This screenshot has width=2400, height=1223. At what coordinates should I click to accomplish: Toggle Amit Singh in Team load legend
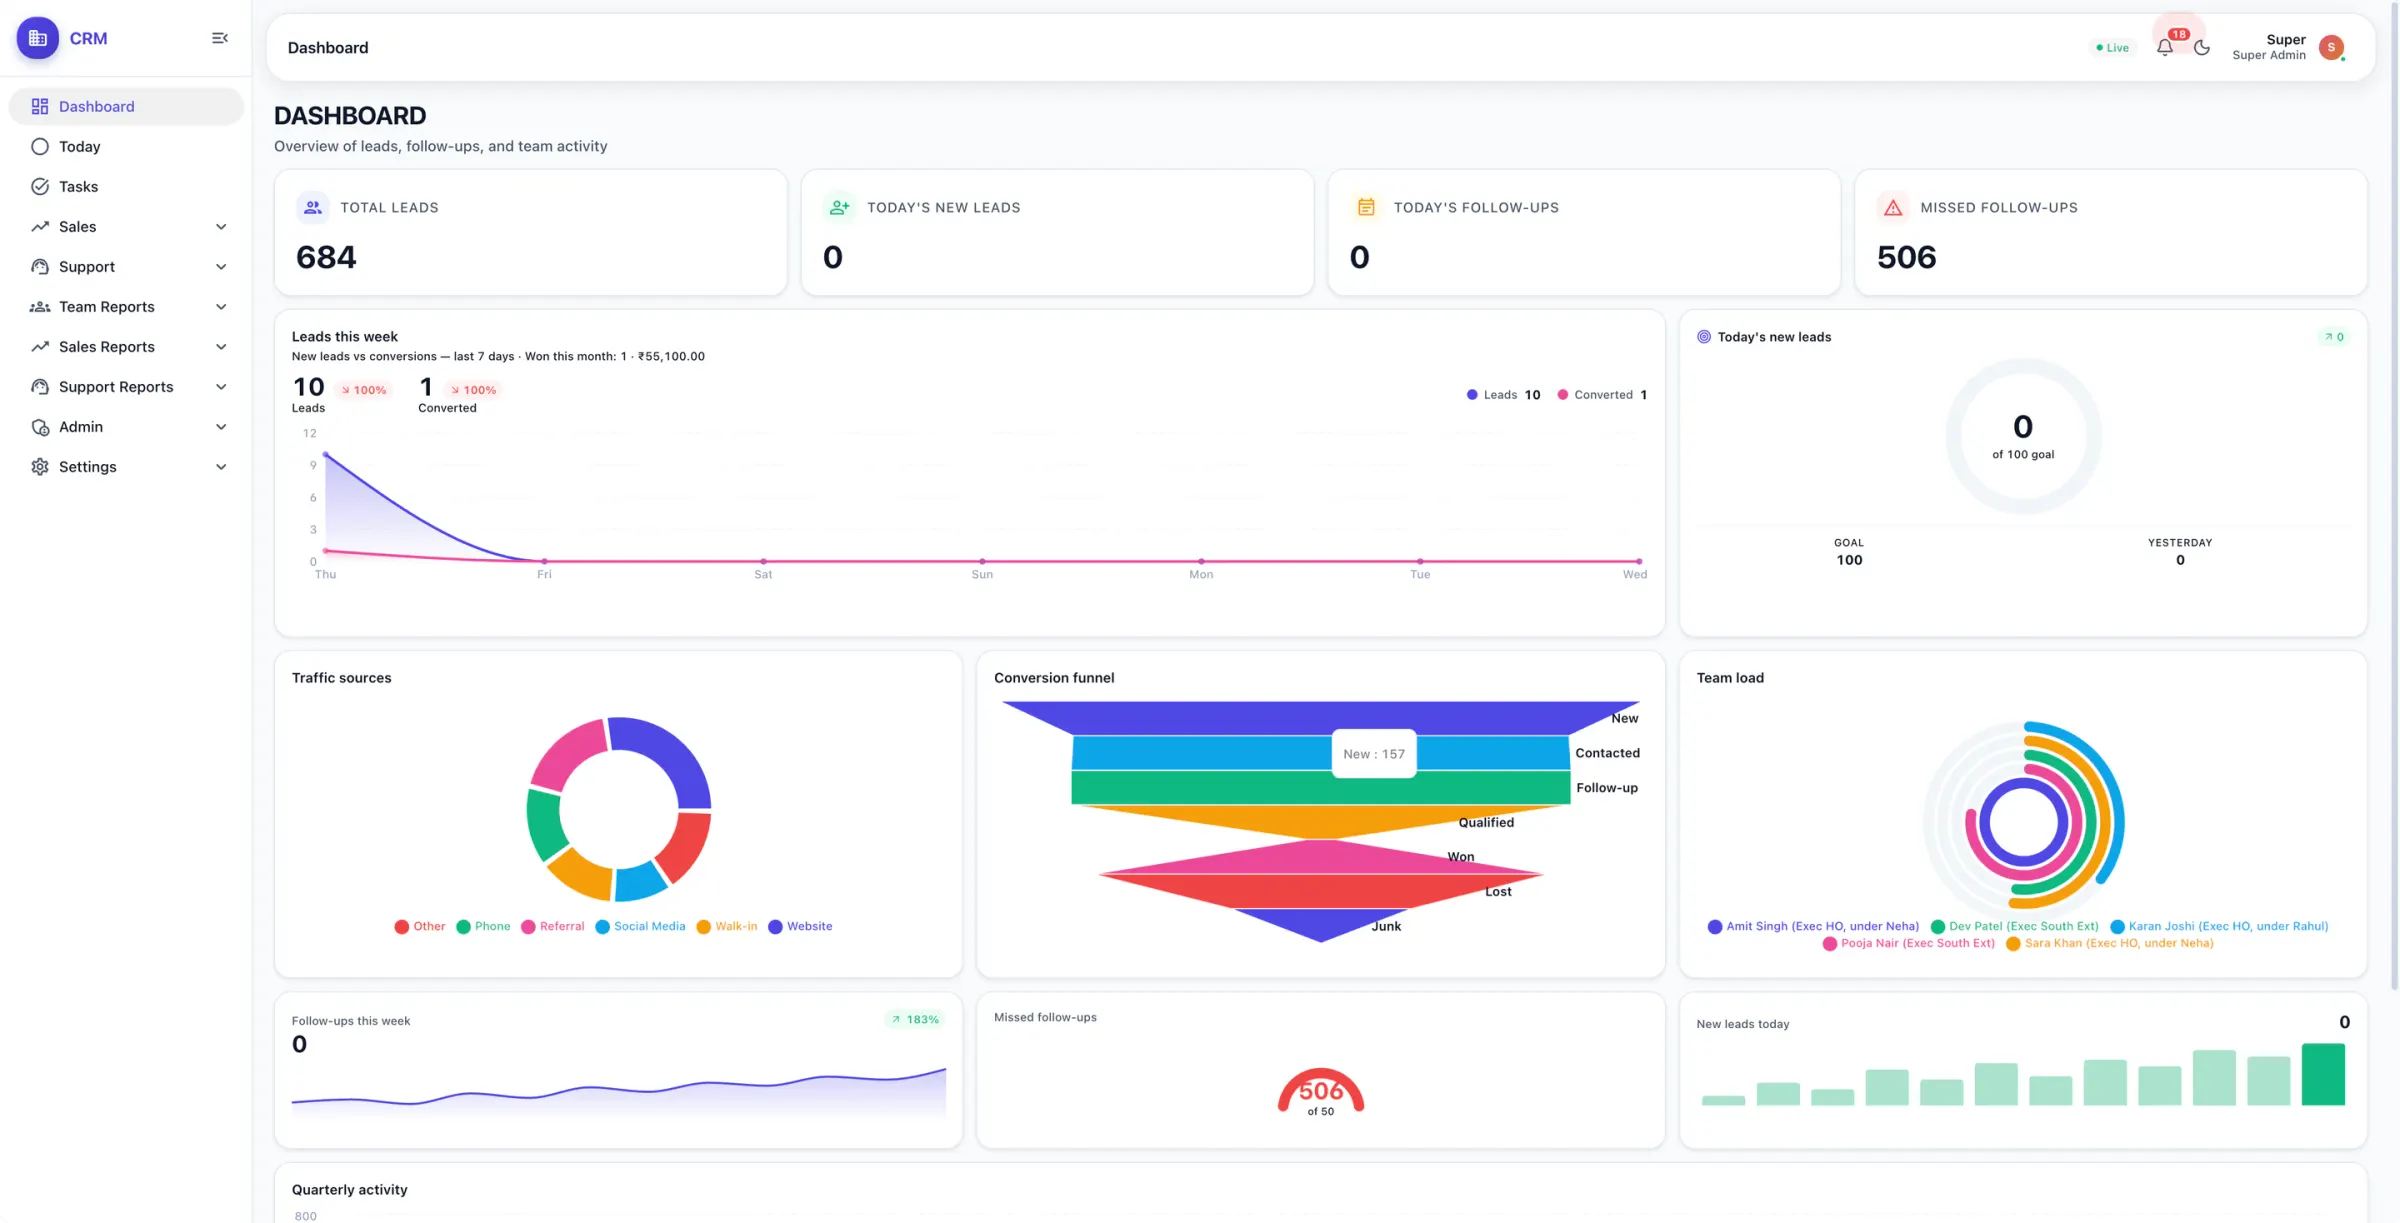1813,926
